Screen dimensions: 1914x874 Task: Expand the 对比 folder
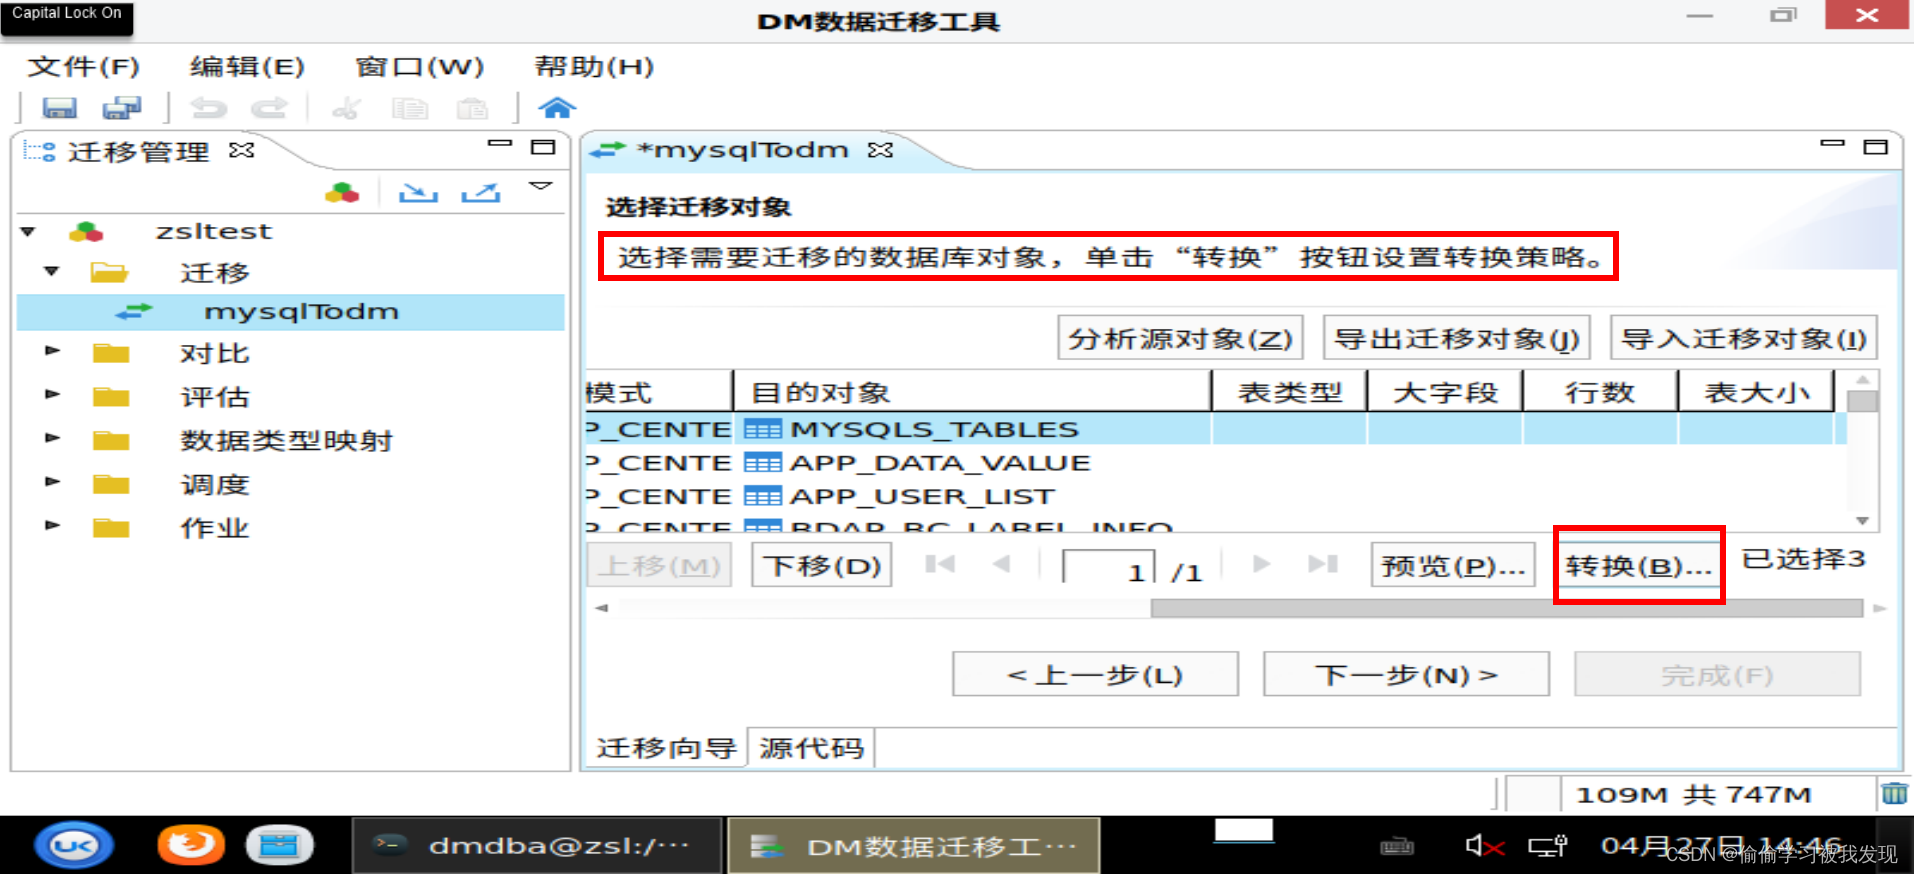[53, 351]
